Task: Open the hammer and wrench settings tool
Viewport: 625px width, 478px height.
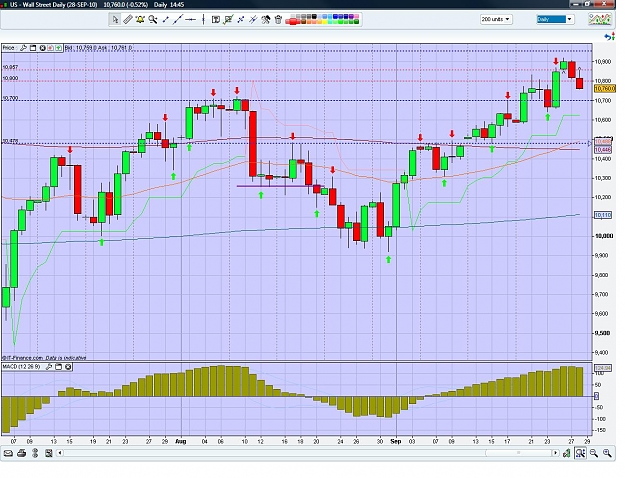Action: [x=265, y=19]
